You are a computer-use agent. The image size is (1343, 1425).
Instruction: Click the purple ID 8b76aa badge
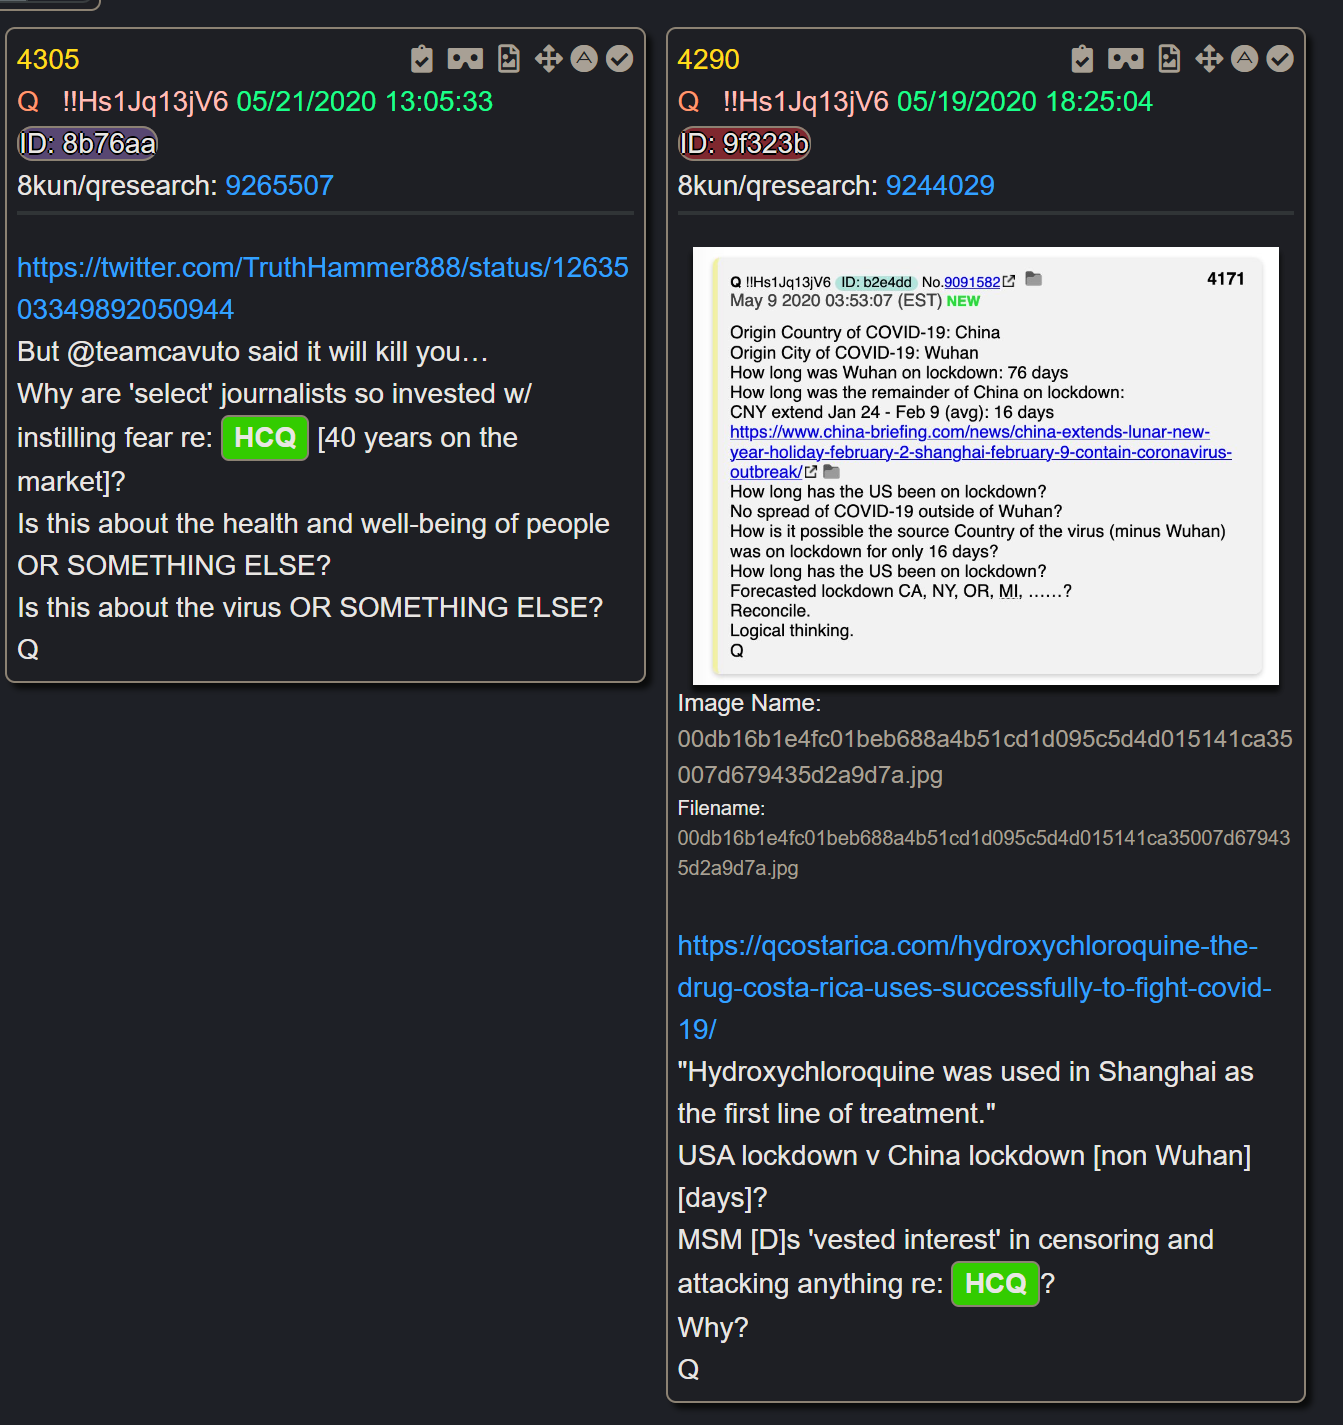pos(88,144)
